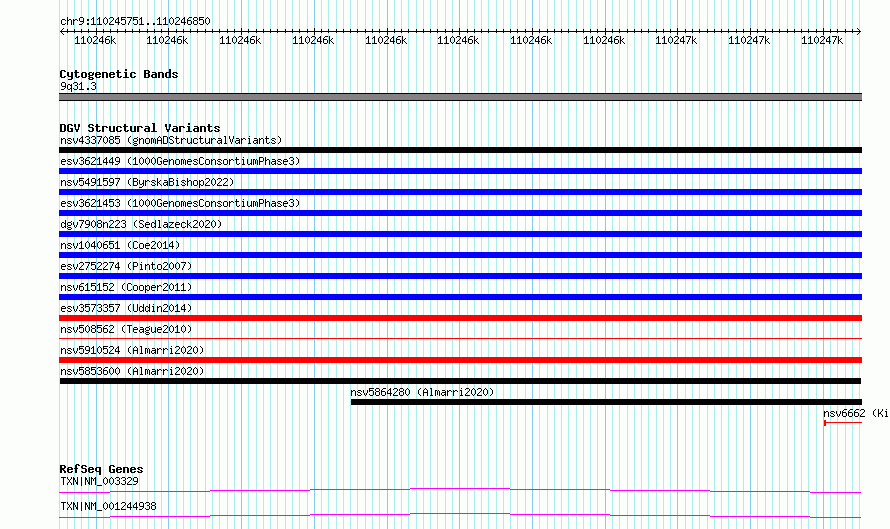Select the blue bar under esv2752274
The image size is (890, 529).
point(460,276)
